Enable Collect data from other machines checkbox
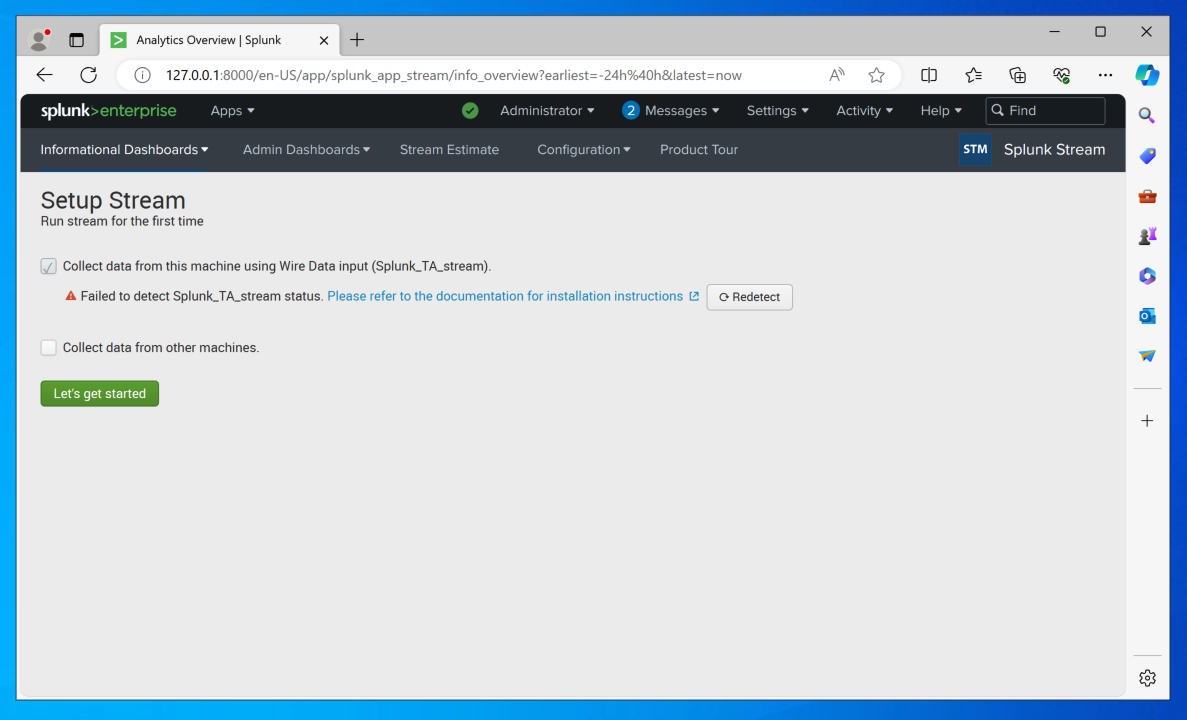This screenshot has width=1187, height=720. click(48, 348)
